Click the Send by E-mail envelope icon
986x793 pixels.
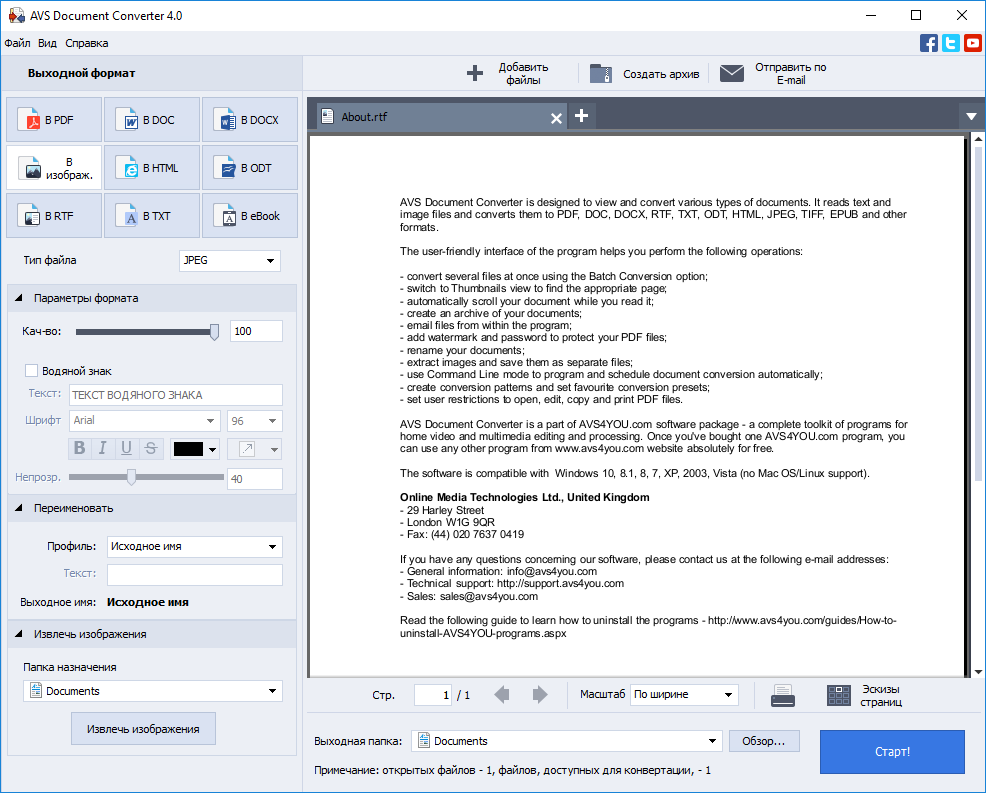[x=732, y=73]
